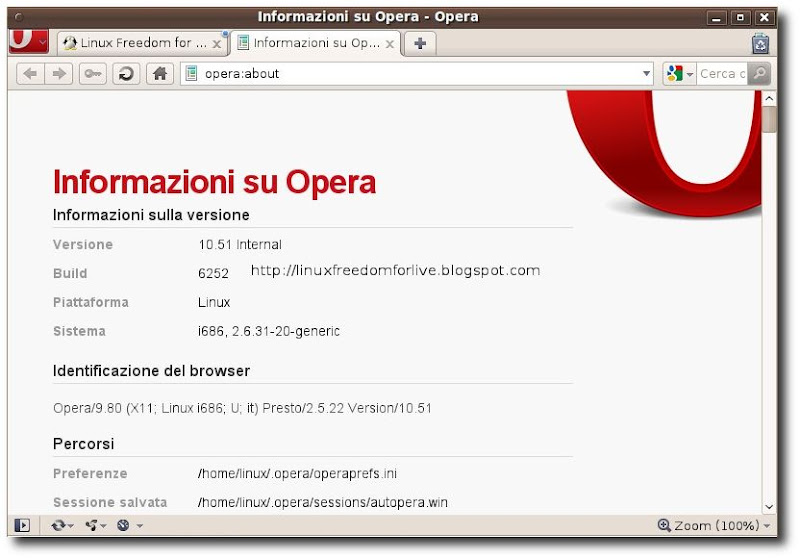Switch to the Linux Freedom for tab
Image resolution: width=800 pixels, height=559 pixels.
[x=141, y=43]
